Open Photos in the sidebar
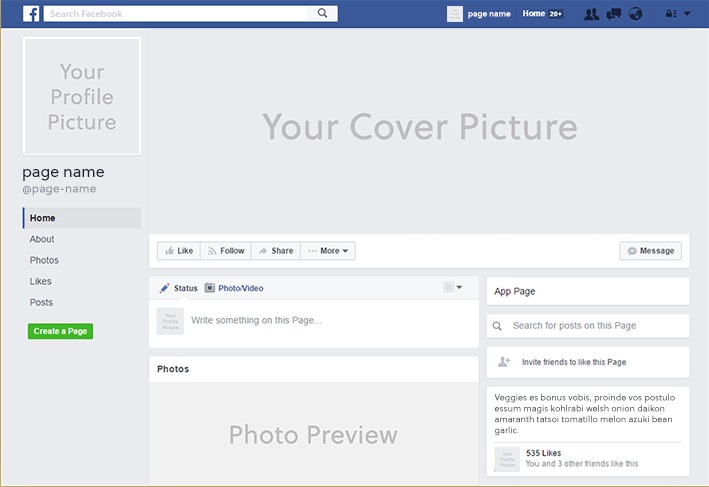 pyautogui.click(x=44, y=260)
